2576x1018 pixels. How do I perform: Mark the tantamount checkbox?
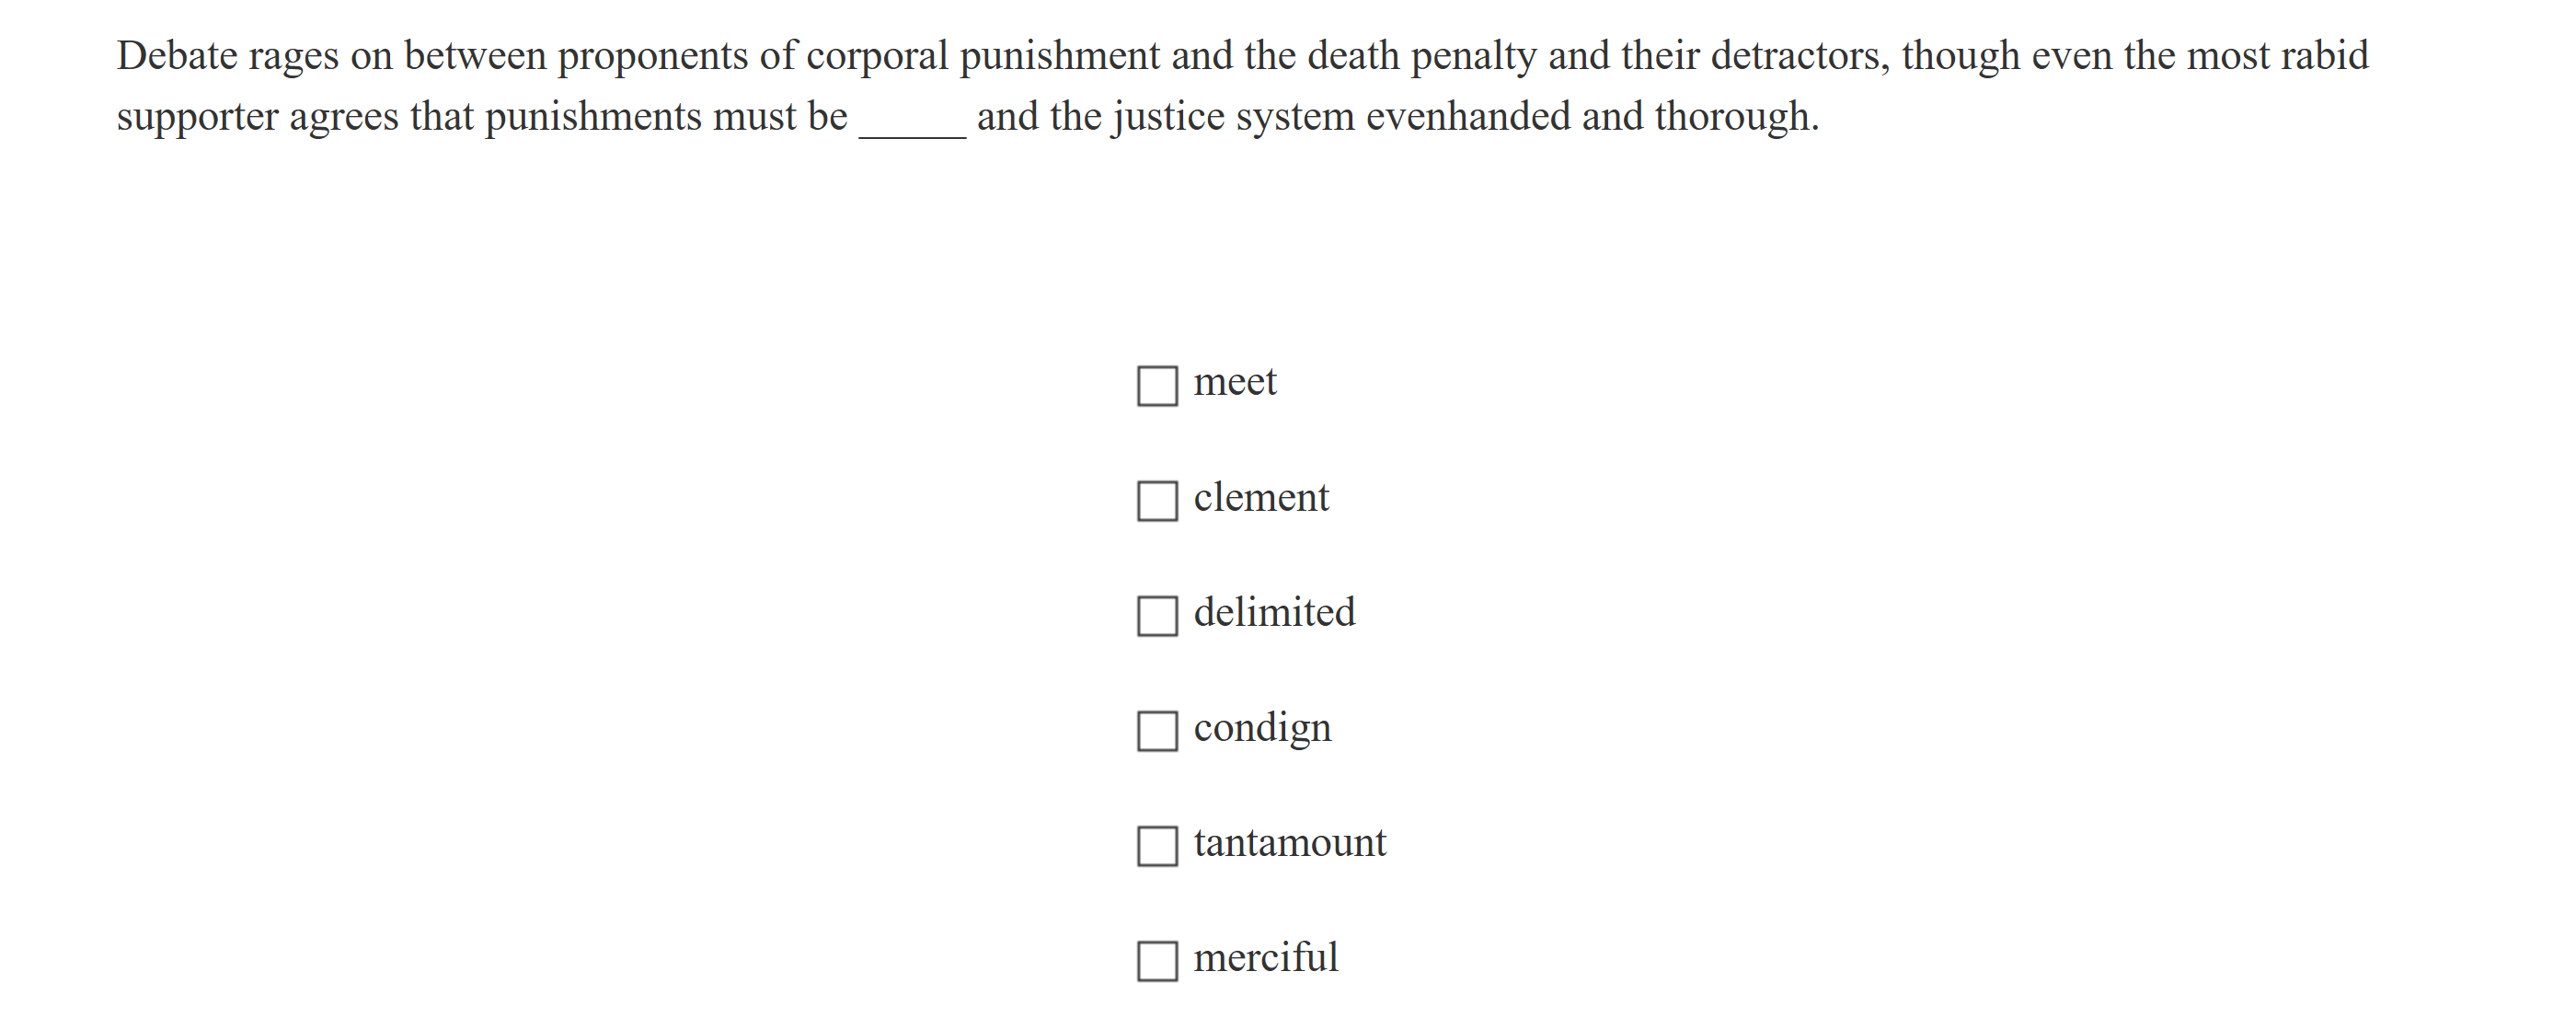point(1157,846)
